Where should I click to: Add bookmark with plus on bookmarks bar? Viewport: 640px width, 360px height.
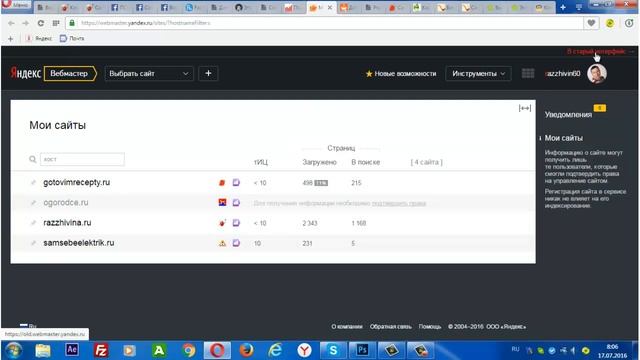11,38
